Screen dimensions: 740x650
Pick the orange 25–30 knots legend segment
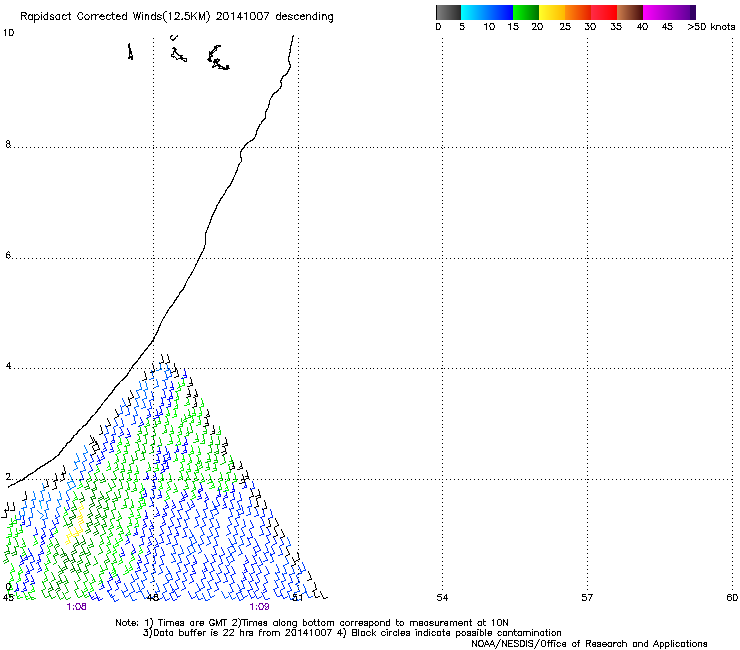click(x=578, y=12)
